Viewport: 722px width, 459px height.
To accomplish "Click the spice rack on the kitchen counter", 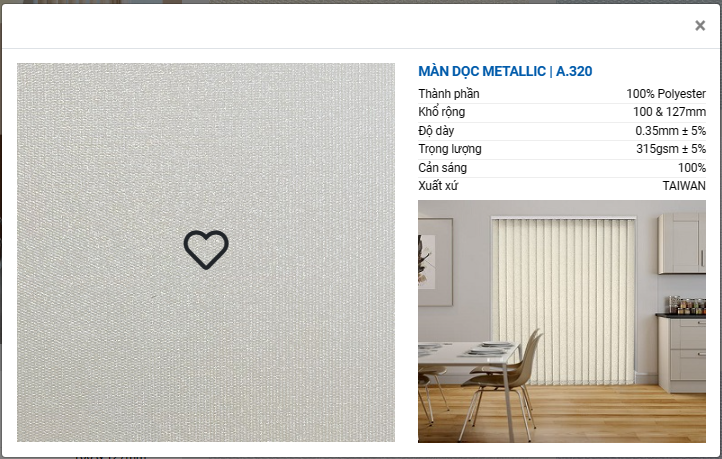I will pyautogui.click(x=687, y=306).
